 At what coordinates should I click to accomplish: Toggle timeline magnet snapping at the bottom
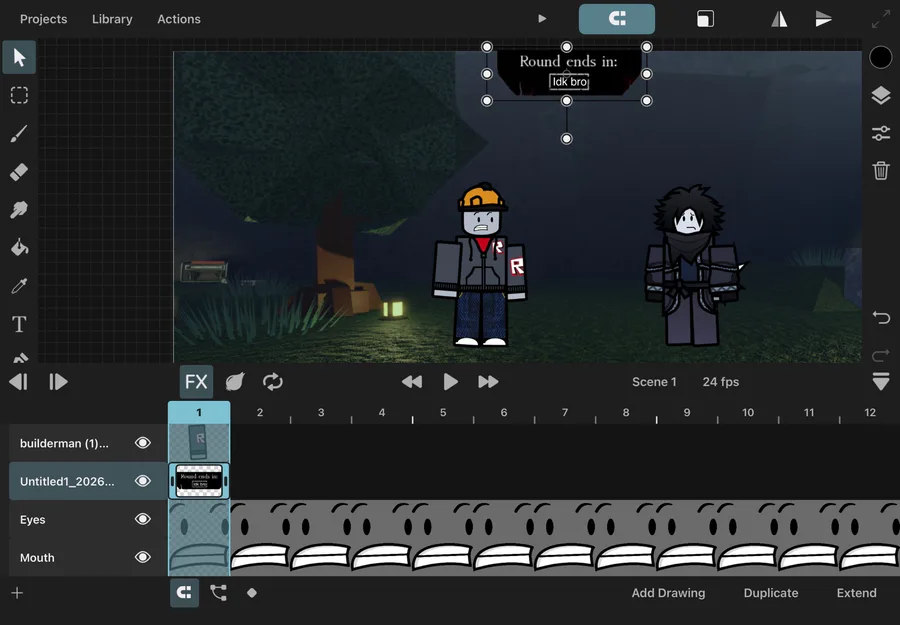tap(184, 593)
